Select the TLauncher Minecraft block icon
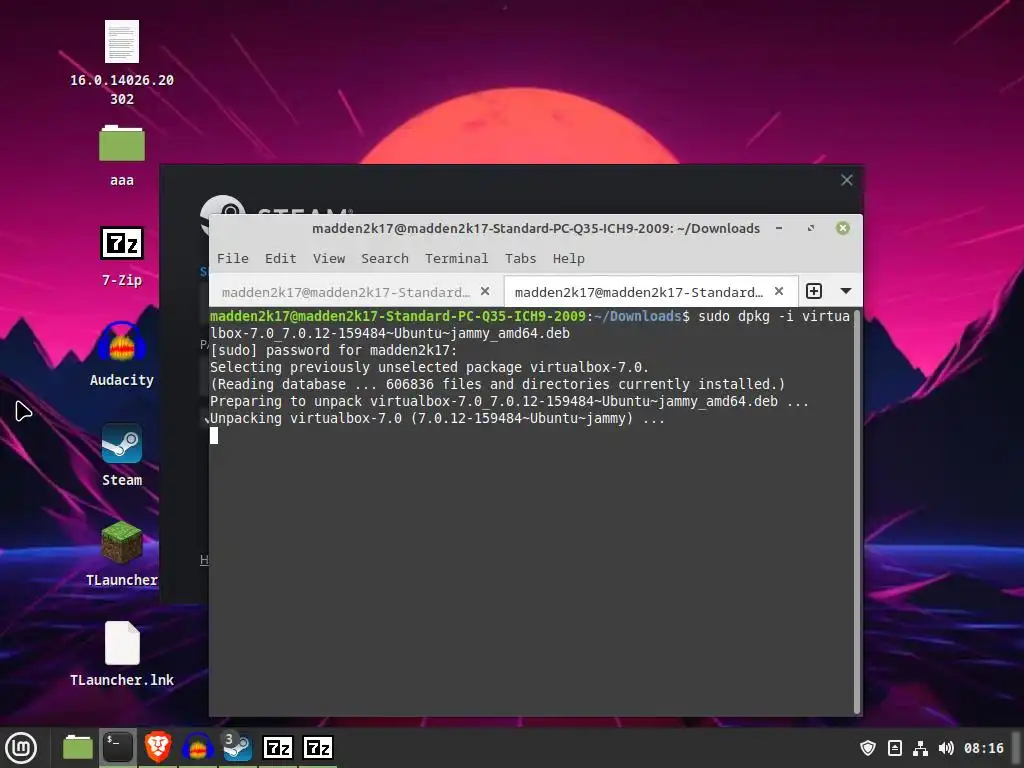This screenshot has height=768, width=1024. tap(121, 542)
